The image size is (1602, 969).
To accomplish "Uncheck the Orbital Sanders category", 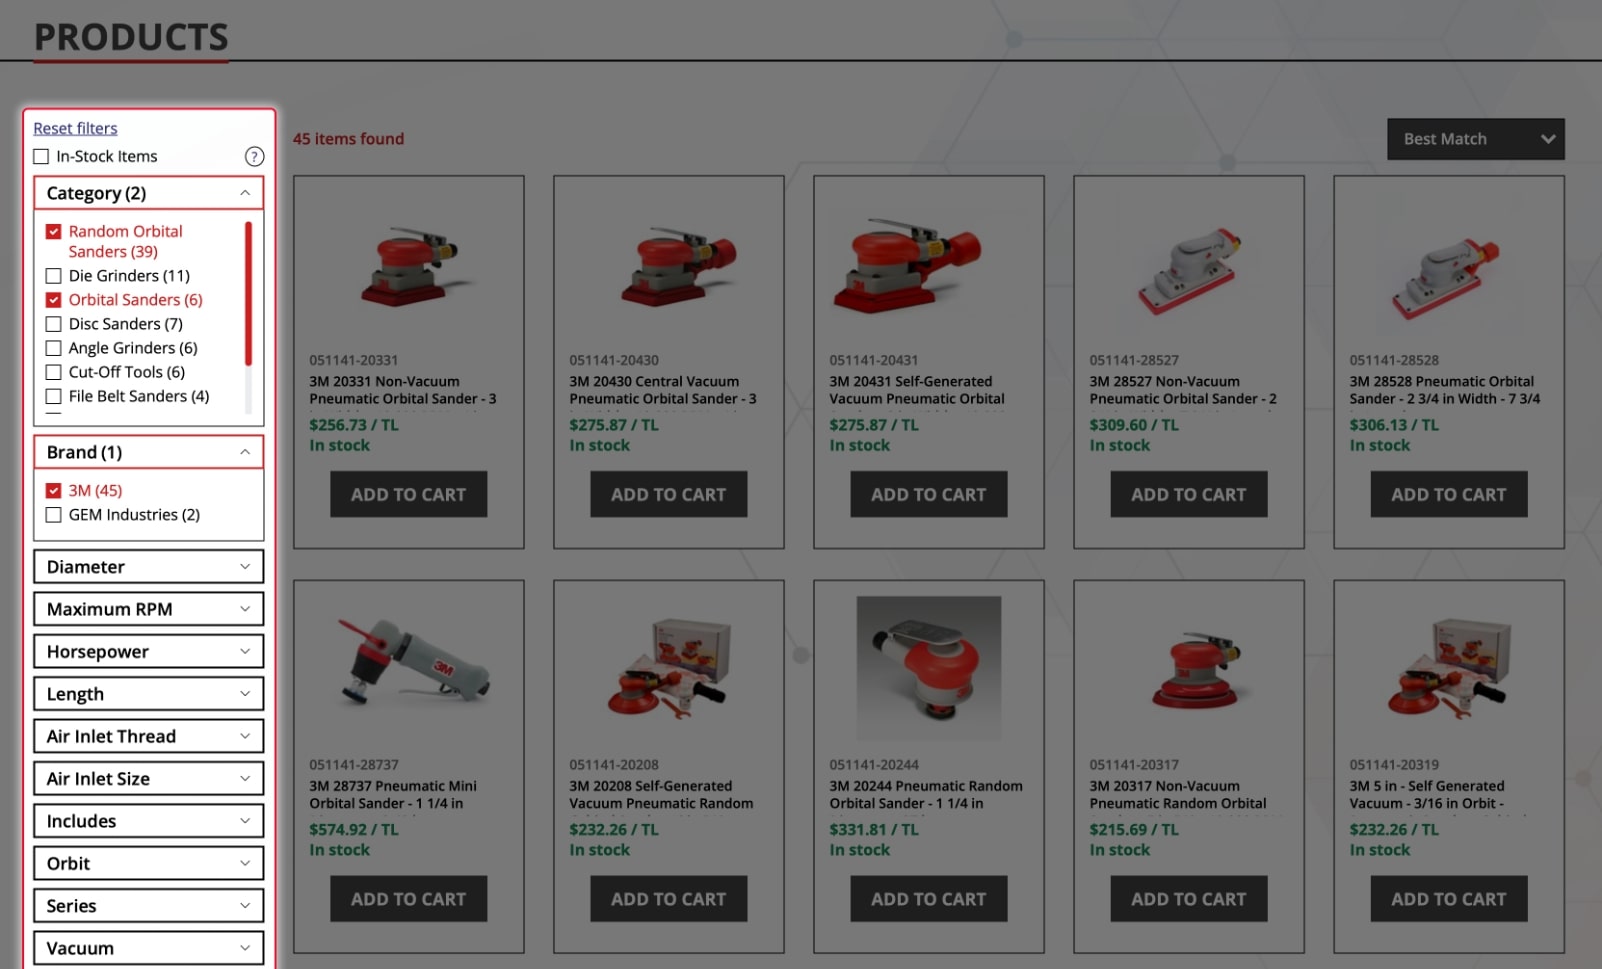I will 54,300.
